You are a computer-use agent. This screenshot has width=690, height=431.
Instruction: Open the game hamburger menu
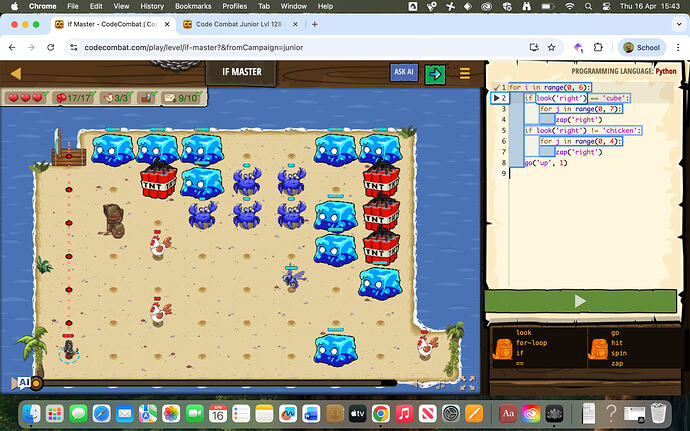click(465, 73)
